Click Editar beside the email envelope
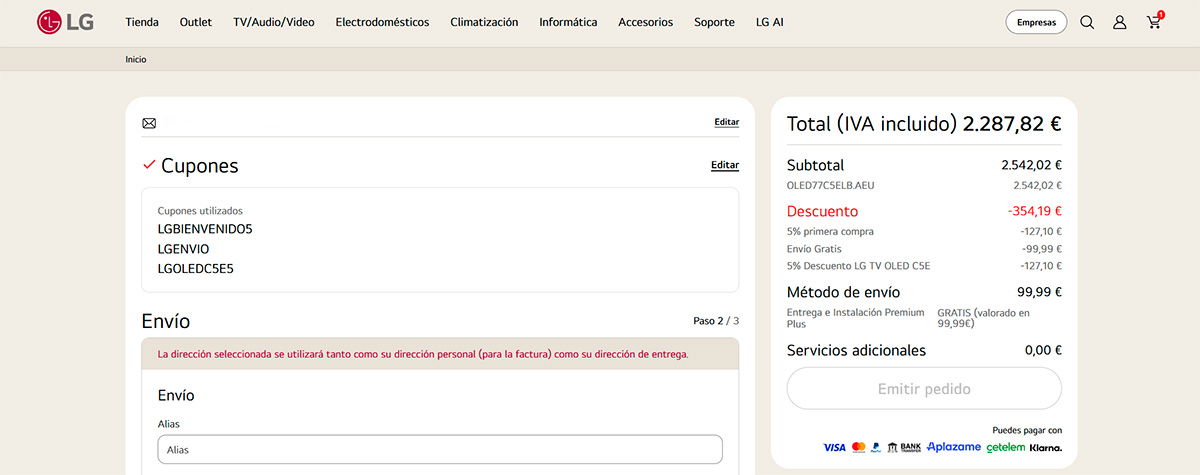This screenshot has width=1200, height=475. (x=726, y=122)
